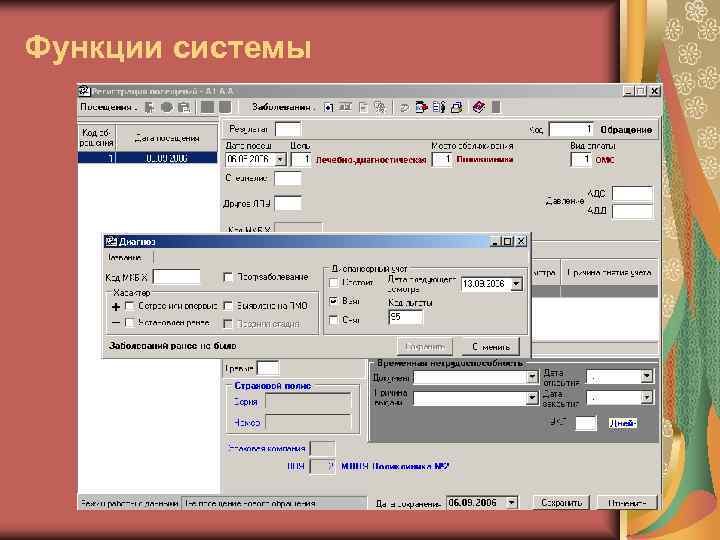Click Сохранить at the bottom of main window
Image resolution: width=720 pixels, height=540 pixels.
(x=561, y=503)
